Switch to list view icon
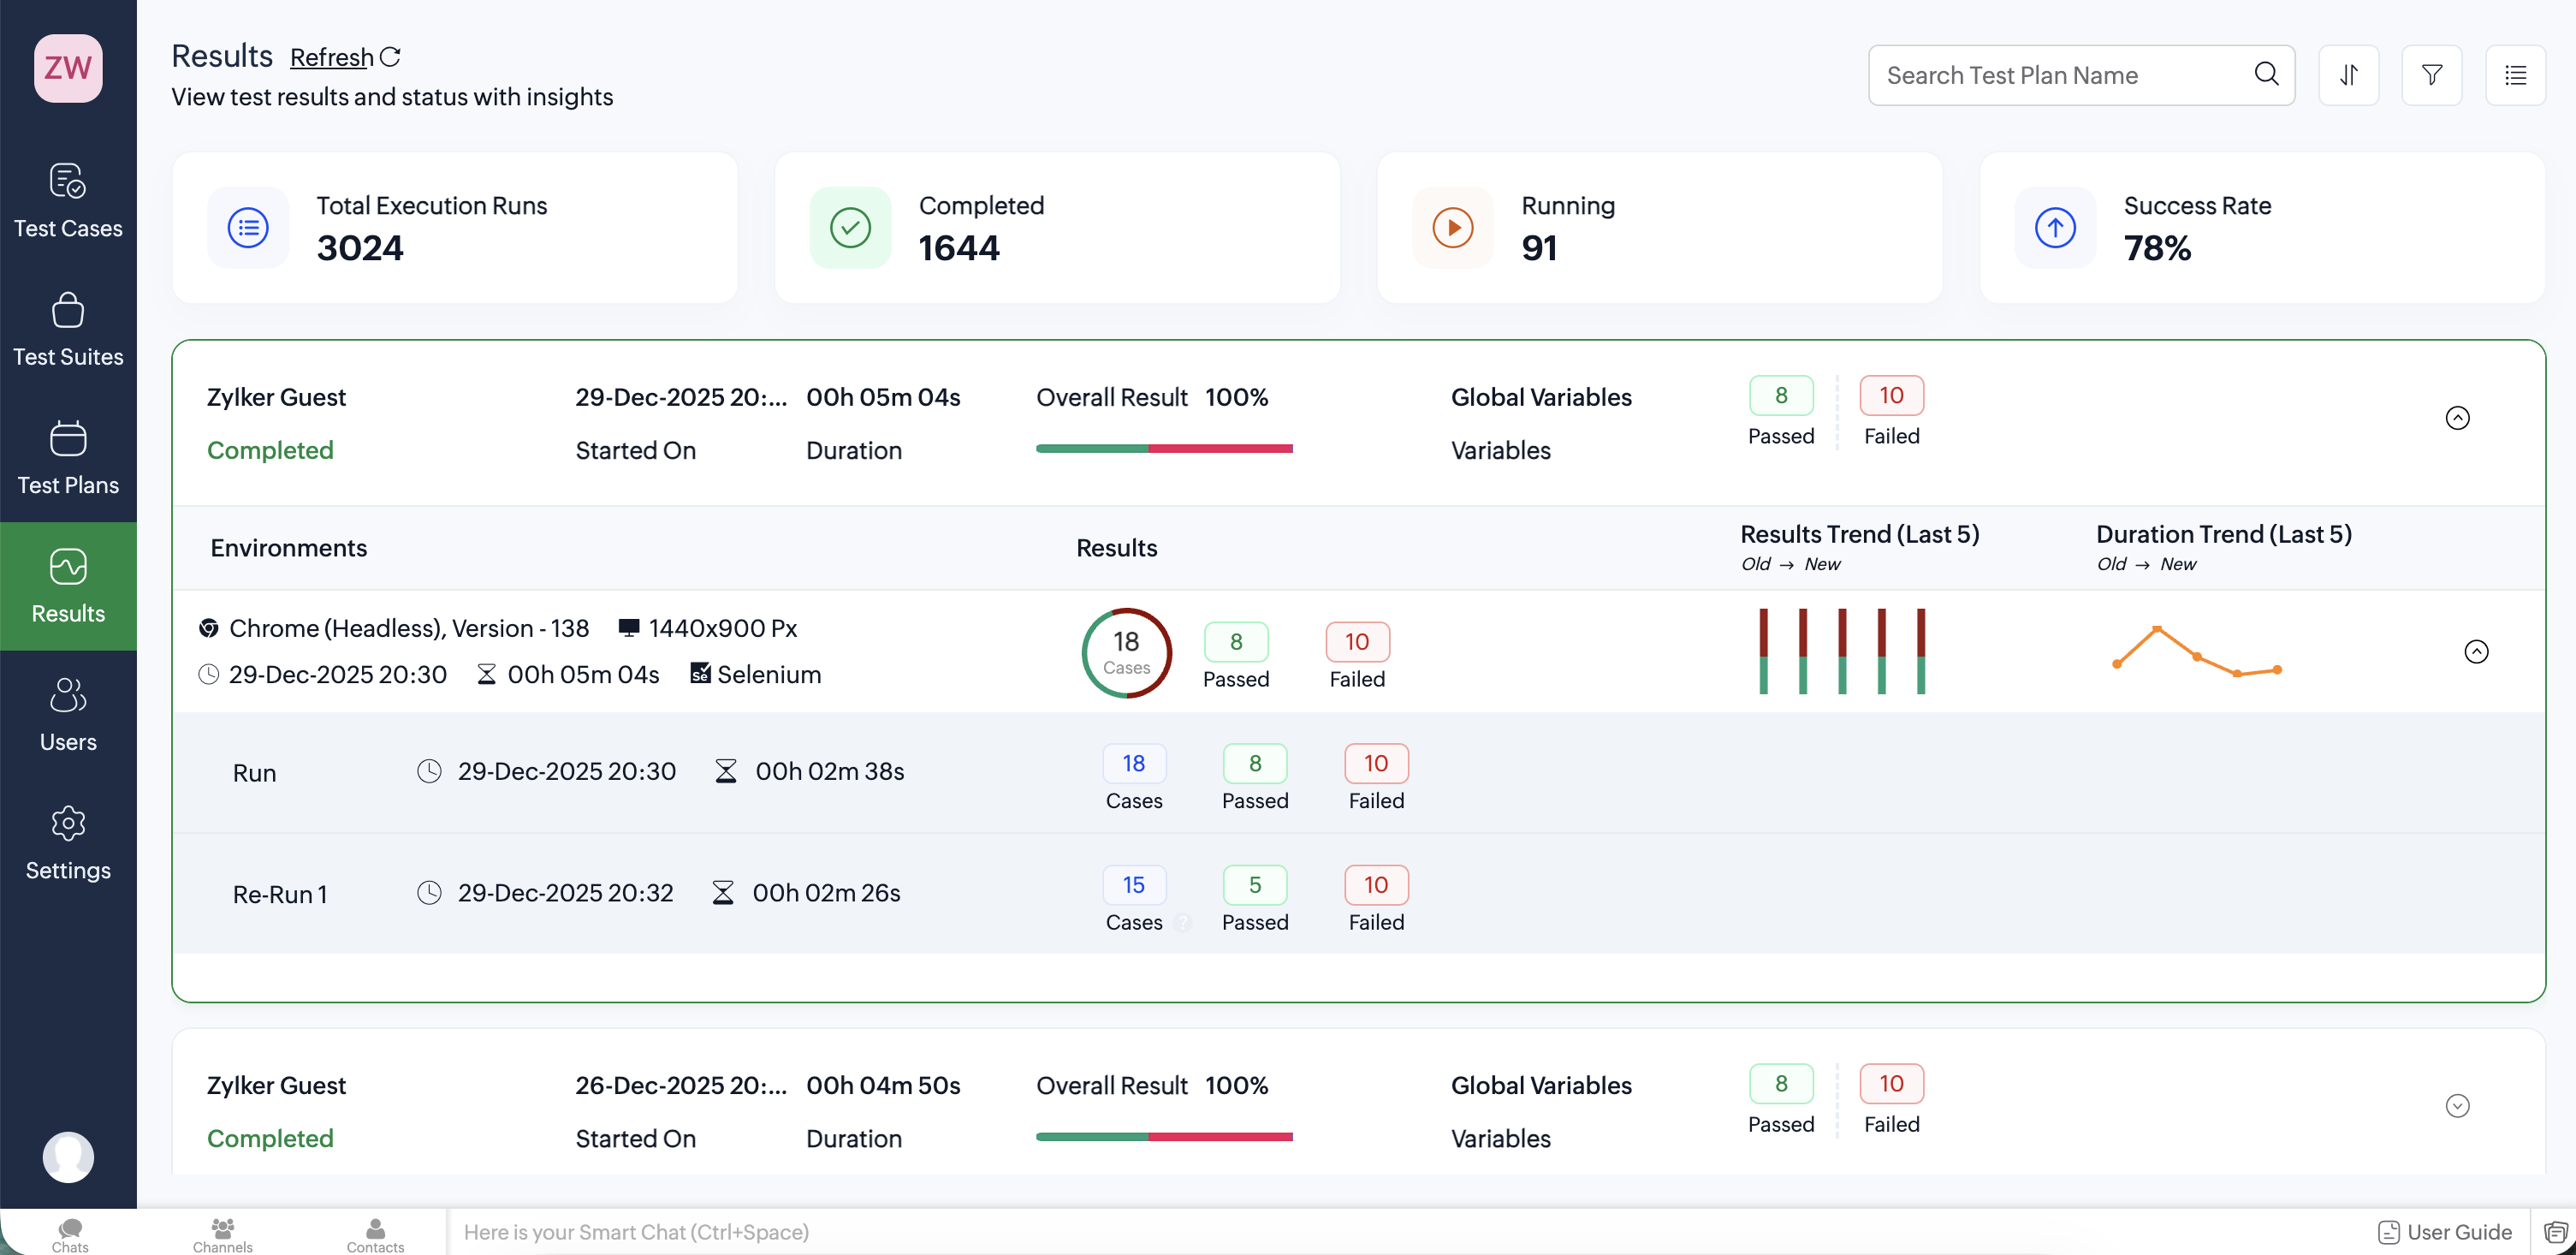2576x1255 pixels. tap(2515, 75)
